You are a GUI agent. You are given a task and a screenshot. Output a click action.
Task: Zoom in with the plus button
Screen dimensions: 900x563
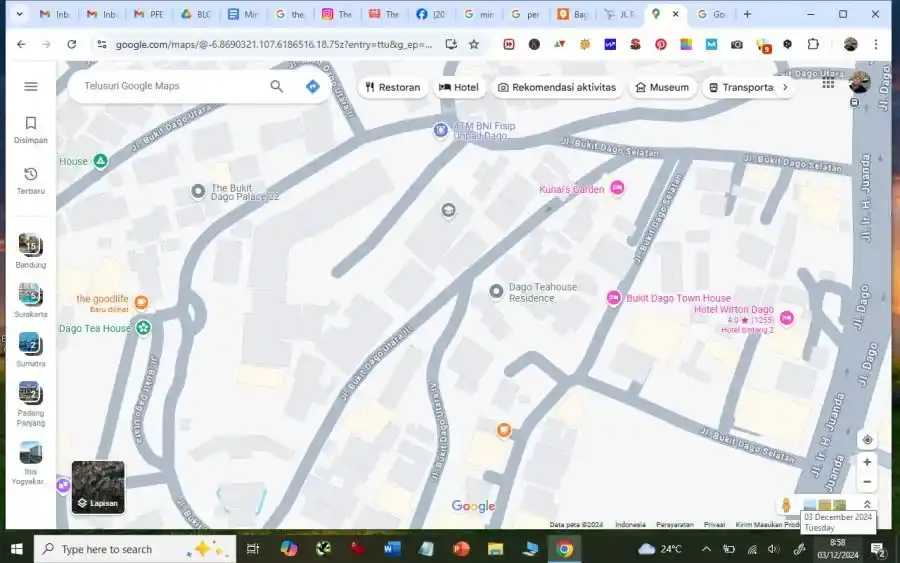click(867, 462)
